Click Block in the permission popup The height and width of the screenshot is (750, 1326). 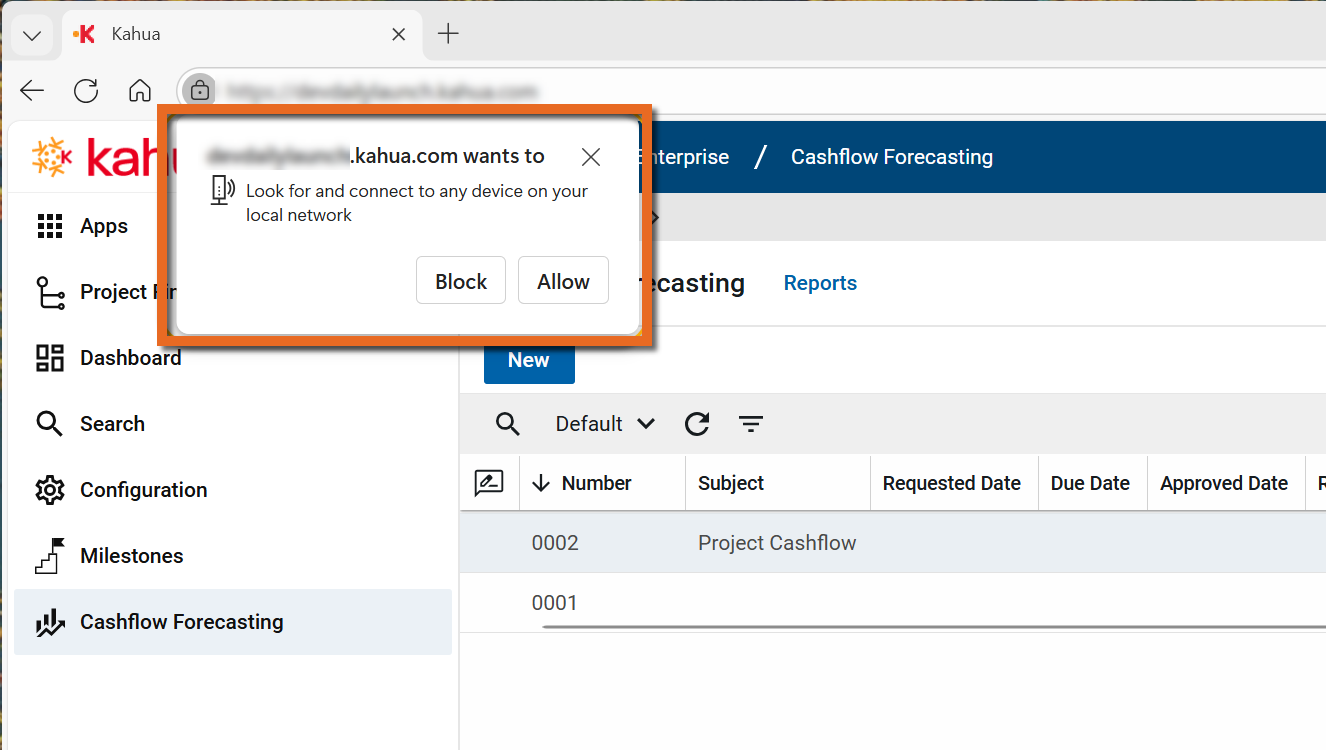[461, 281]
